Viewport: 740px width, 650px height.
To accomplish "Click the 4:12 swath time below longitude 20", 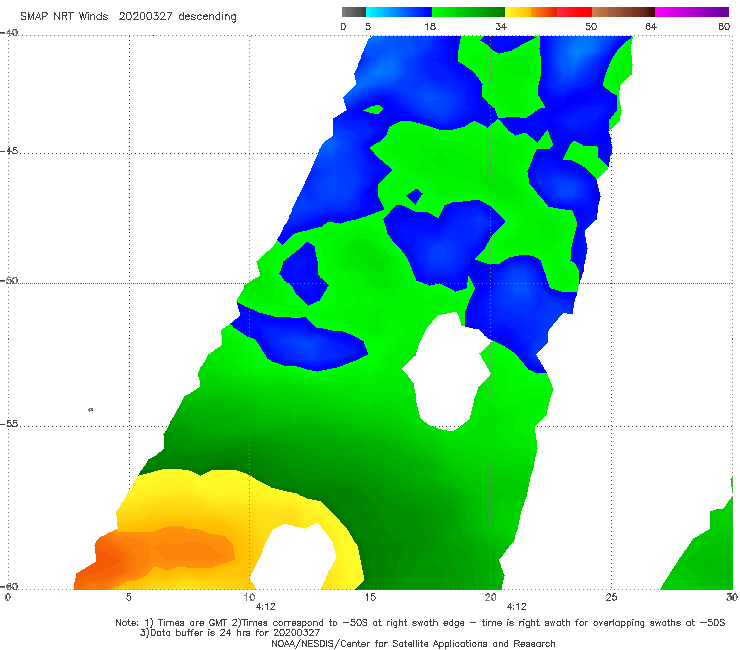I will [x=516, y=607].
